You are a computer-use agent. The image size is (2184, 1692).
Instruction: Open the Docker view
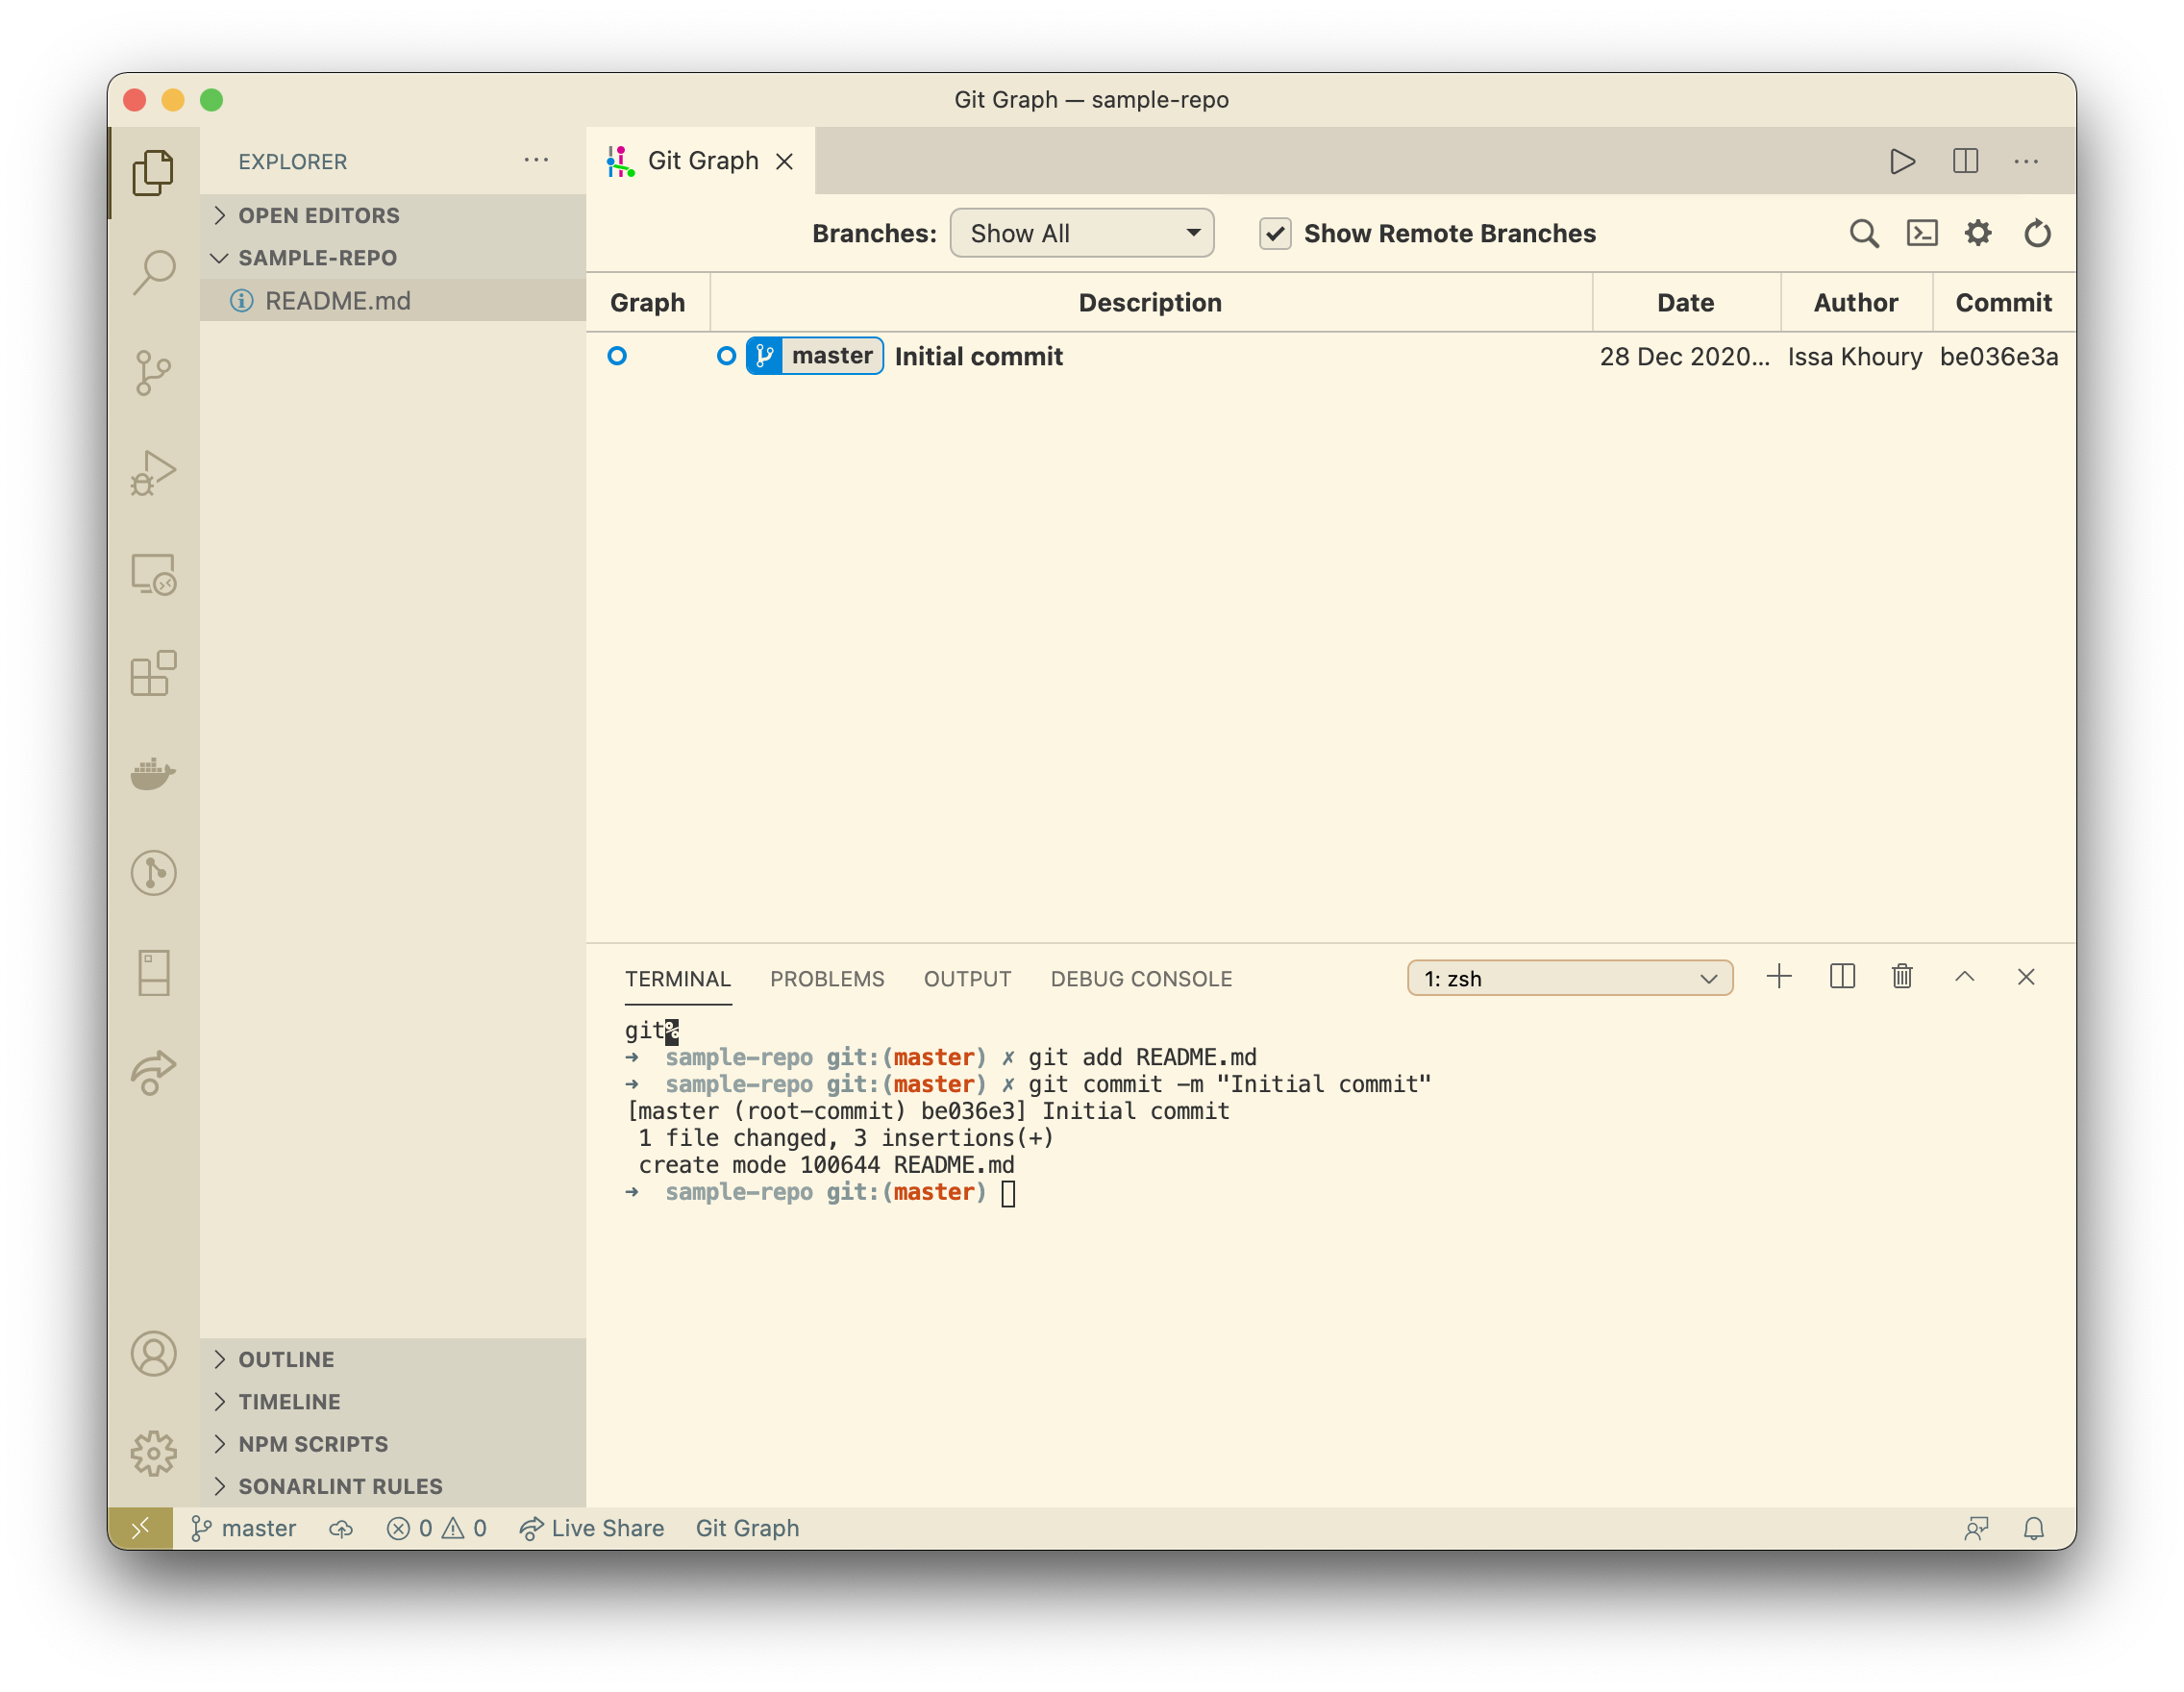(153, 773)
